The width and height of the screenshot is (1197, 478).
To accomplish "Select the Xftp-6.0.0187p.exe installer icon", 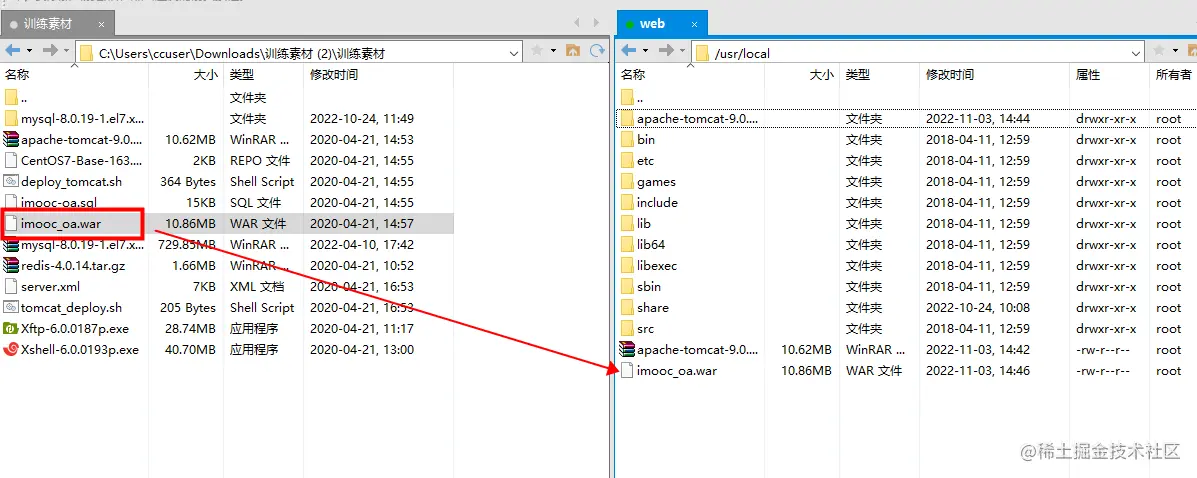I will [x=11, y=329].
